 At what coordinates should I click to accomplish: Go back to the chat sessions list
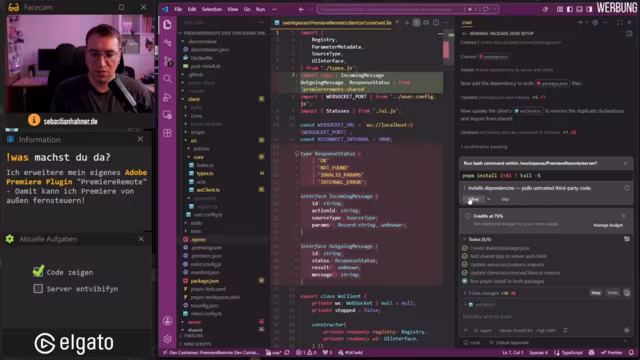point(464,33)
